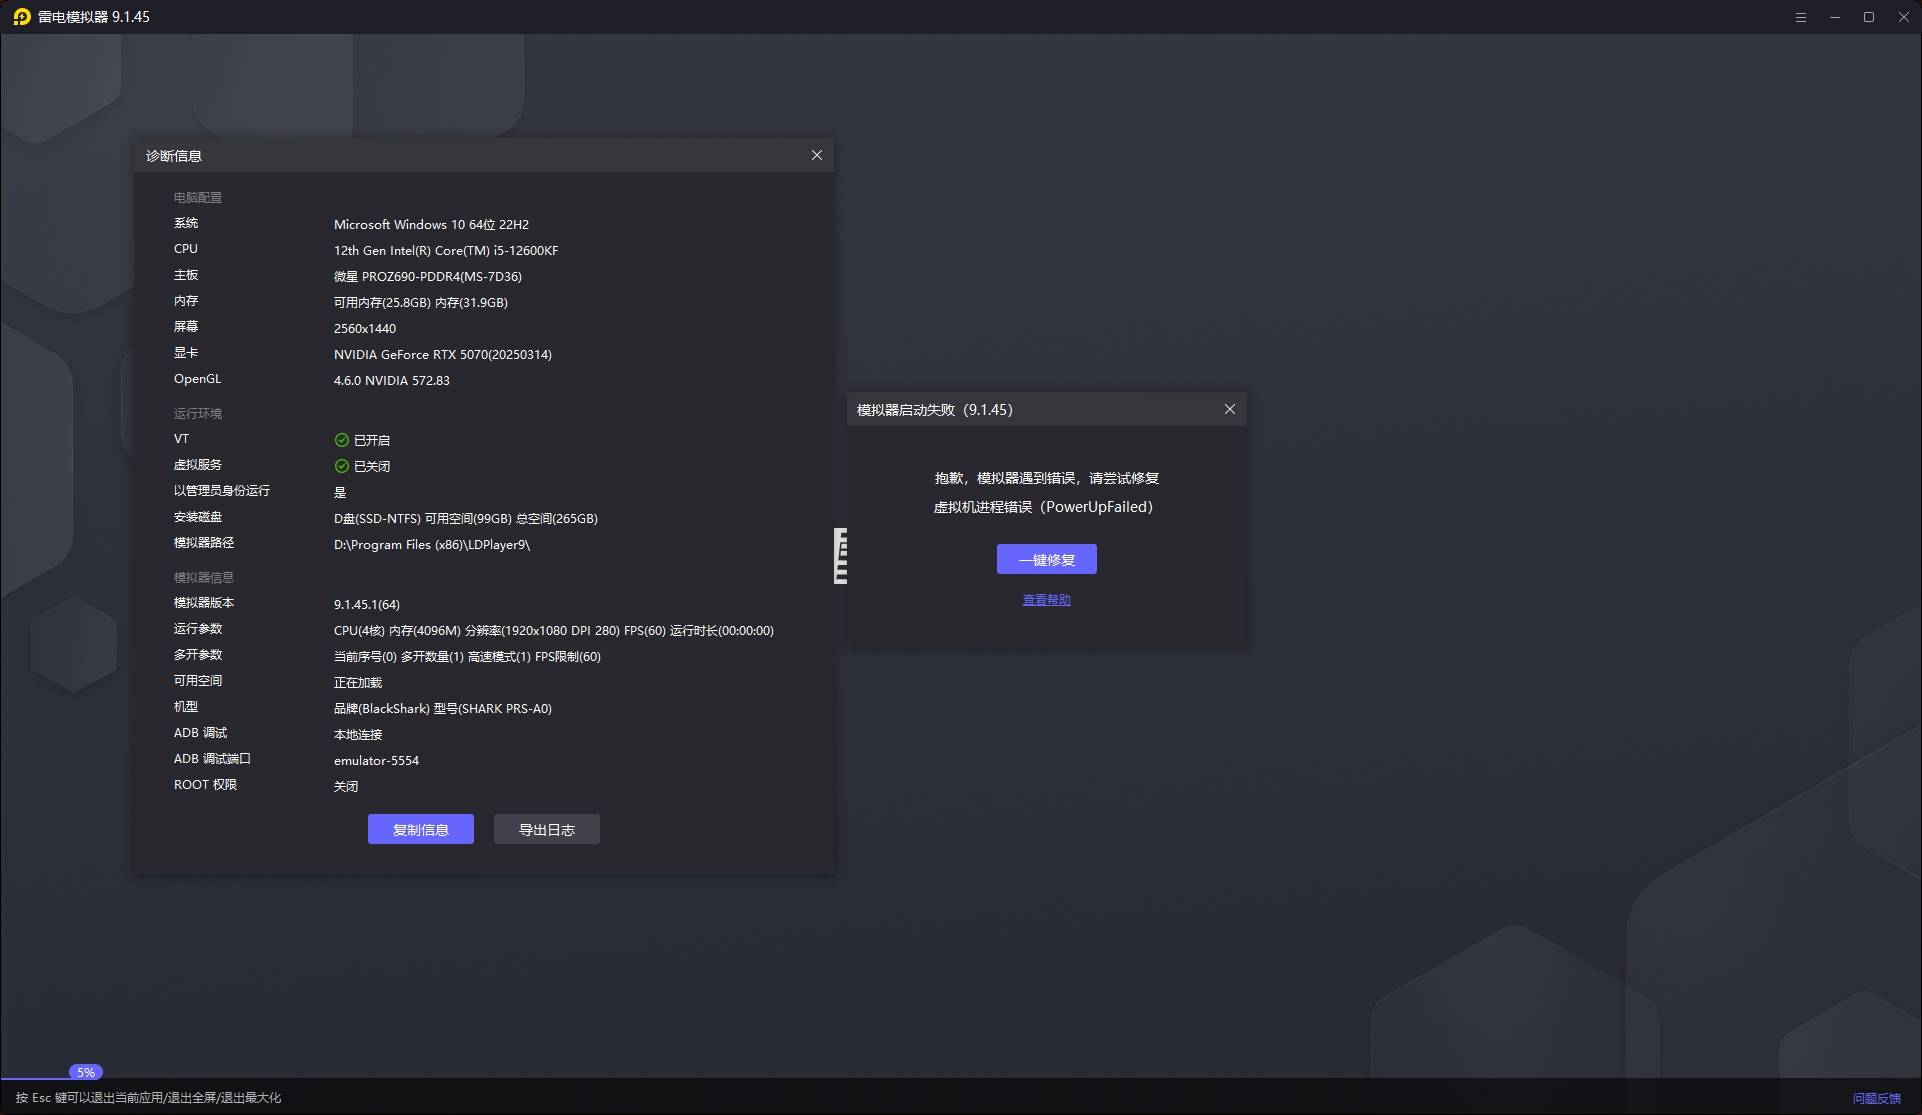Click the 雷电模拟器 9.1.45 window title
This screenshot has height=1115, width=1922.
coord(93,17)
